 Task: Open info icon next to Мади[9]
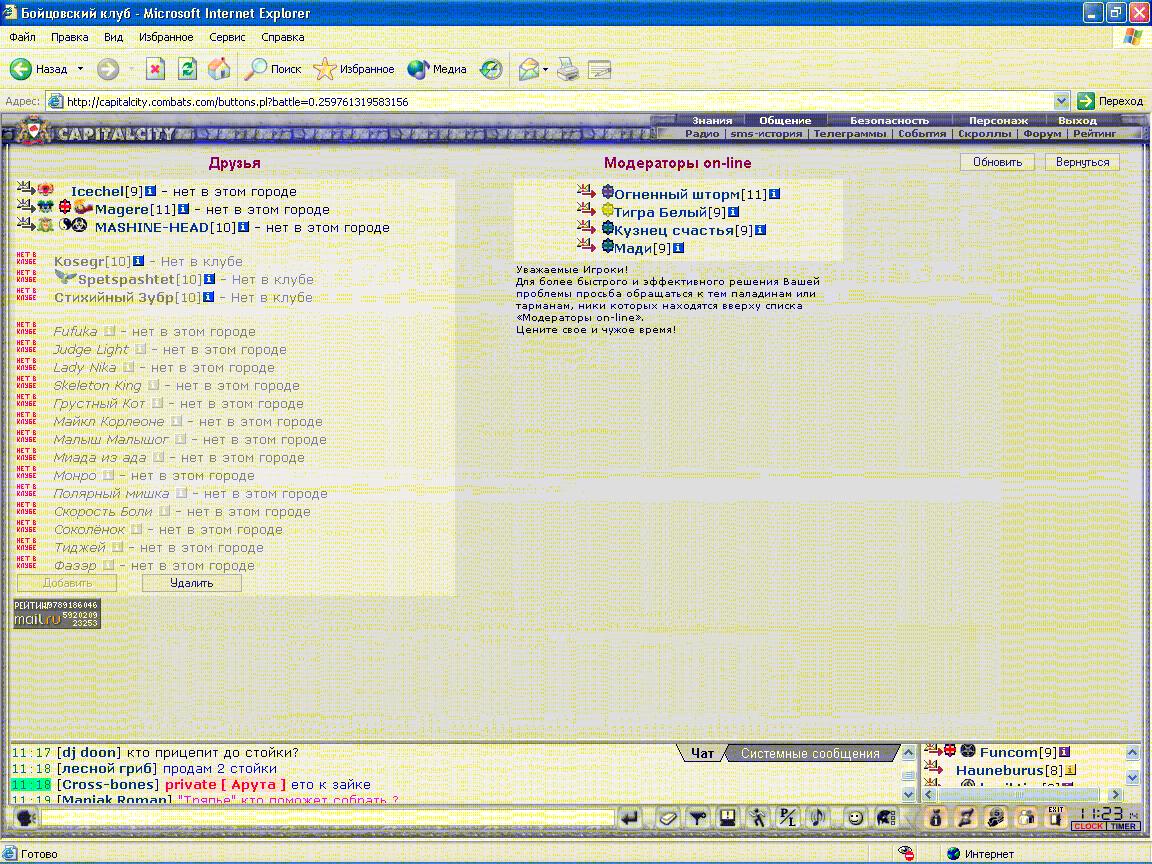(679, 248)
